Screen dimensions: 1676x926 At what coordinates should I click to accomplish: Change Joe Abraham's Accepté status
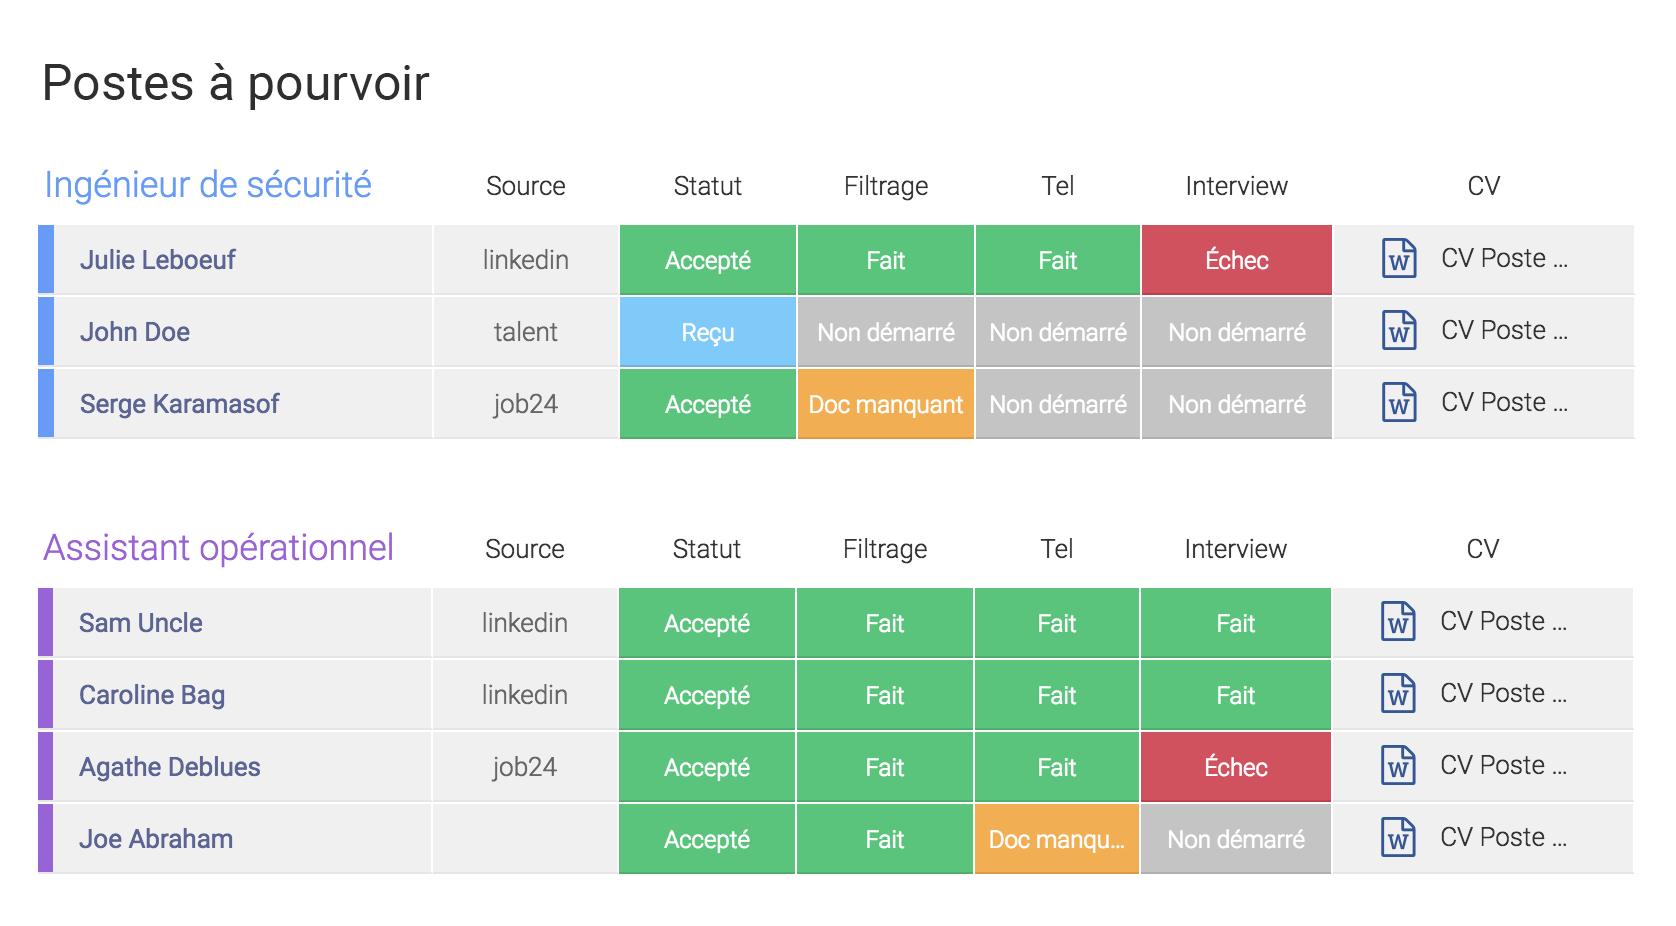[707, 839]
